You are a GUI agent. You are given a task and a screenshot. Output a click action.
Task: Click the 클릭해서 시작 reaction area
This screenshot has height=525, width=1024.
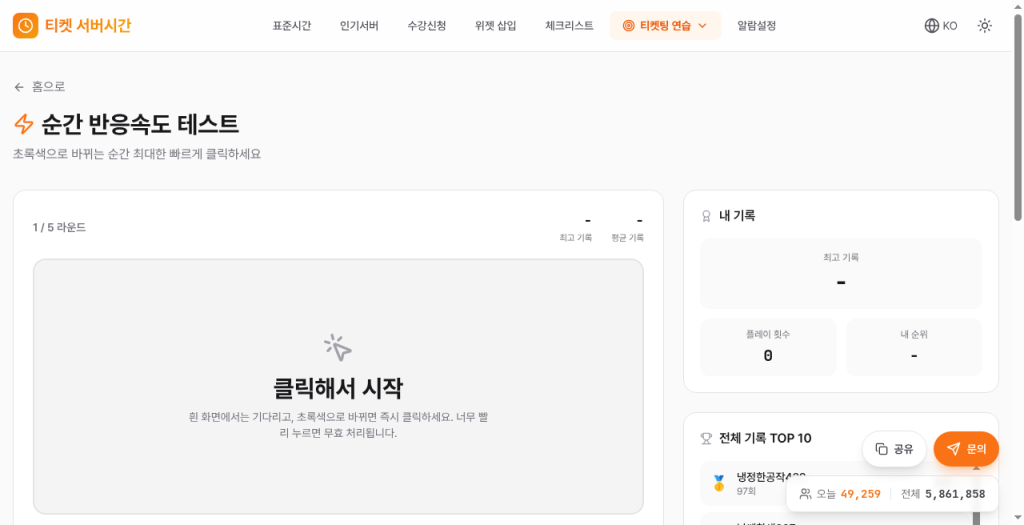click(x=338, y=387)
